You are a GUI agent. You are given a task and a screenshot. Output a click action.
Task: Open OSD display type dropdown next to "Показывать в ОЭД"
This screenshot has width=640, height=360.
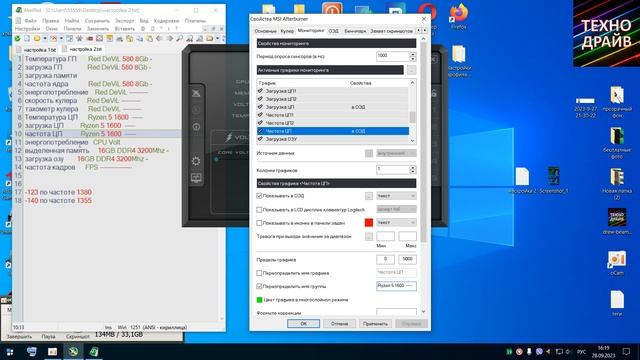point(396,196)
